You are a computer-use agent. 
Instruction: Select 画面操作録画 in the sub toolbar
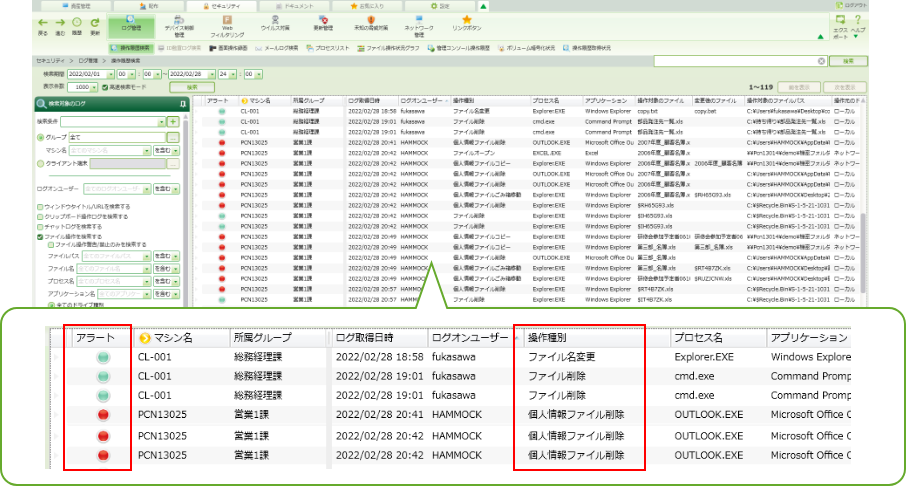pos(228,48)
